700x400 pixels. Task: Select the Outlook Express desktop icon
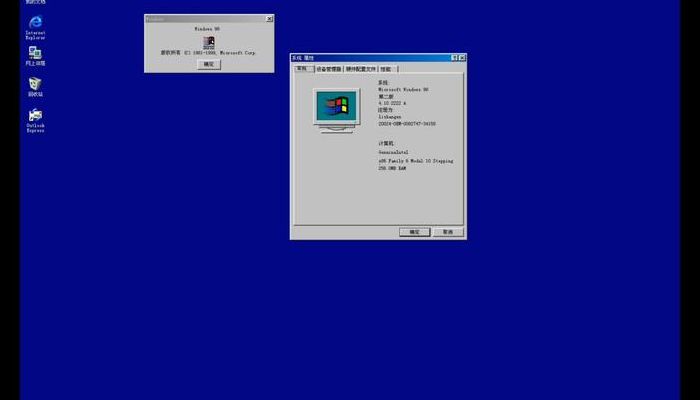35,120
